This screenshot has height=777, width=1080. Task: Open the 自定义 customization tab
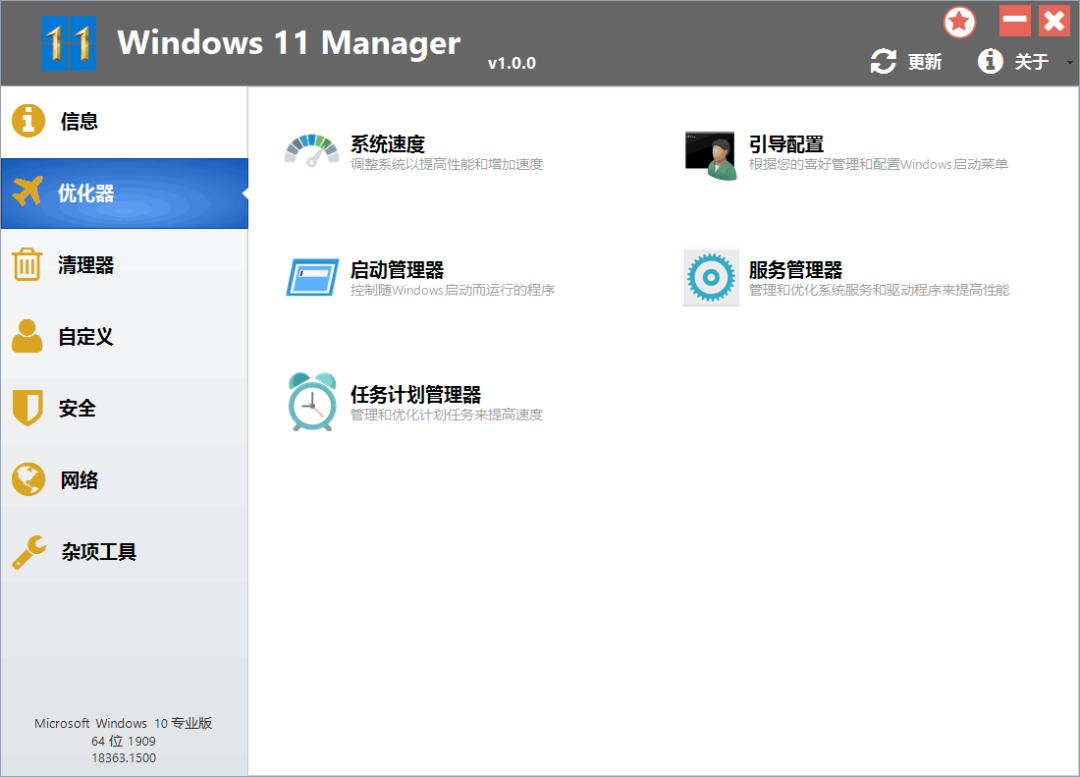(x=125, y=337)
